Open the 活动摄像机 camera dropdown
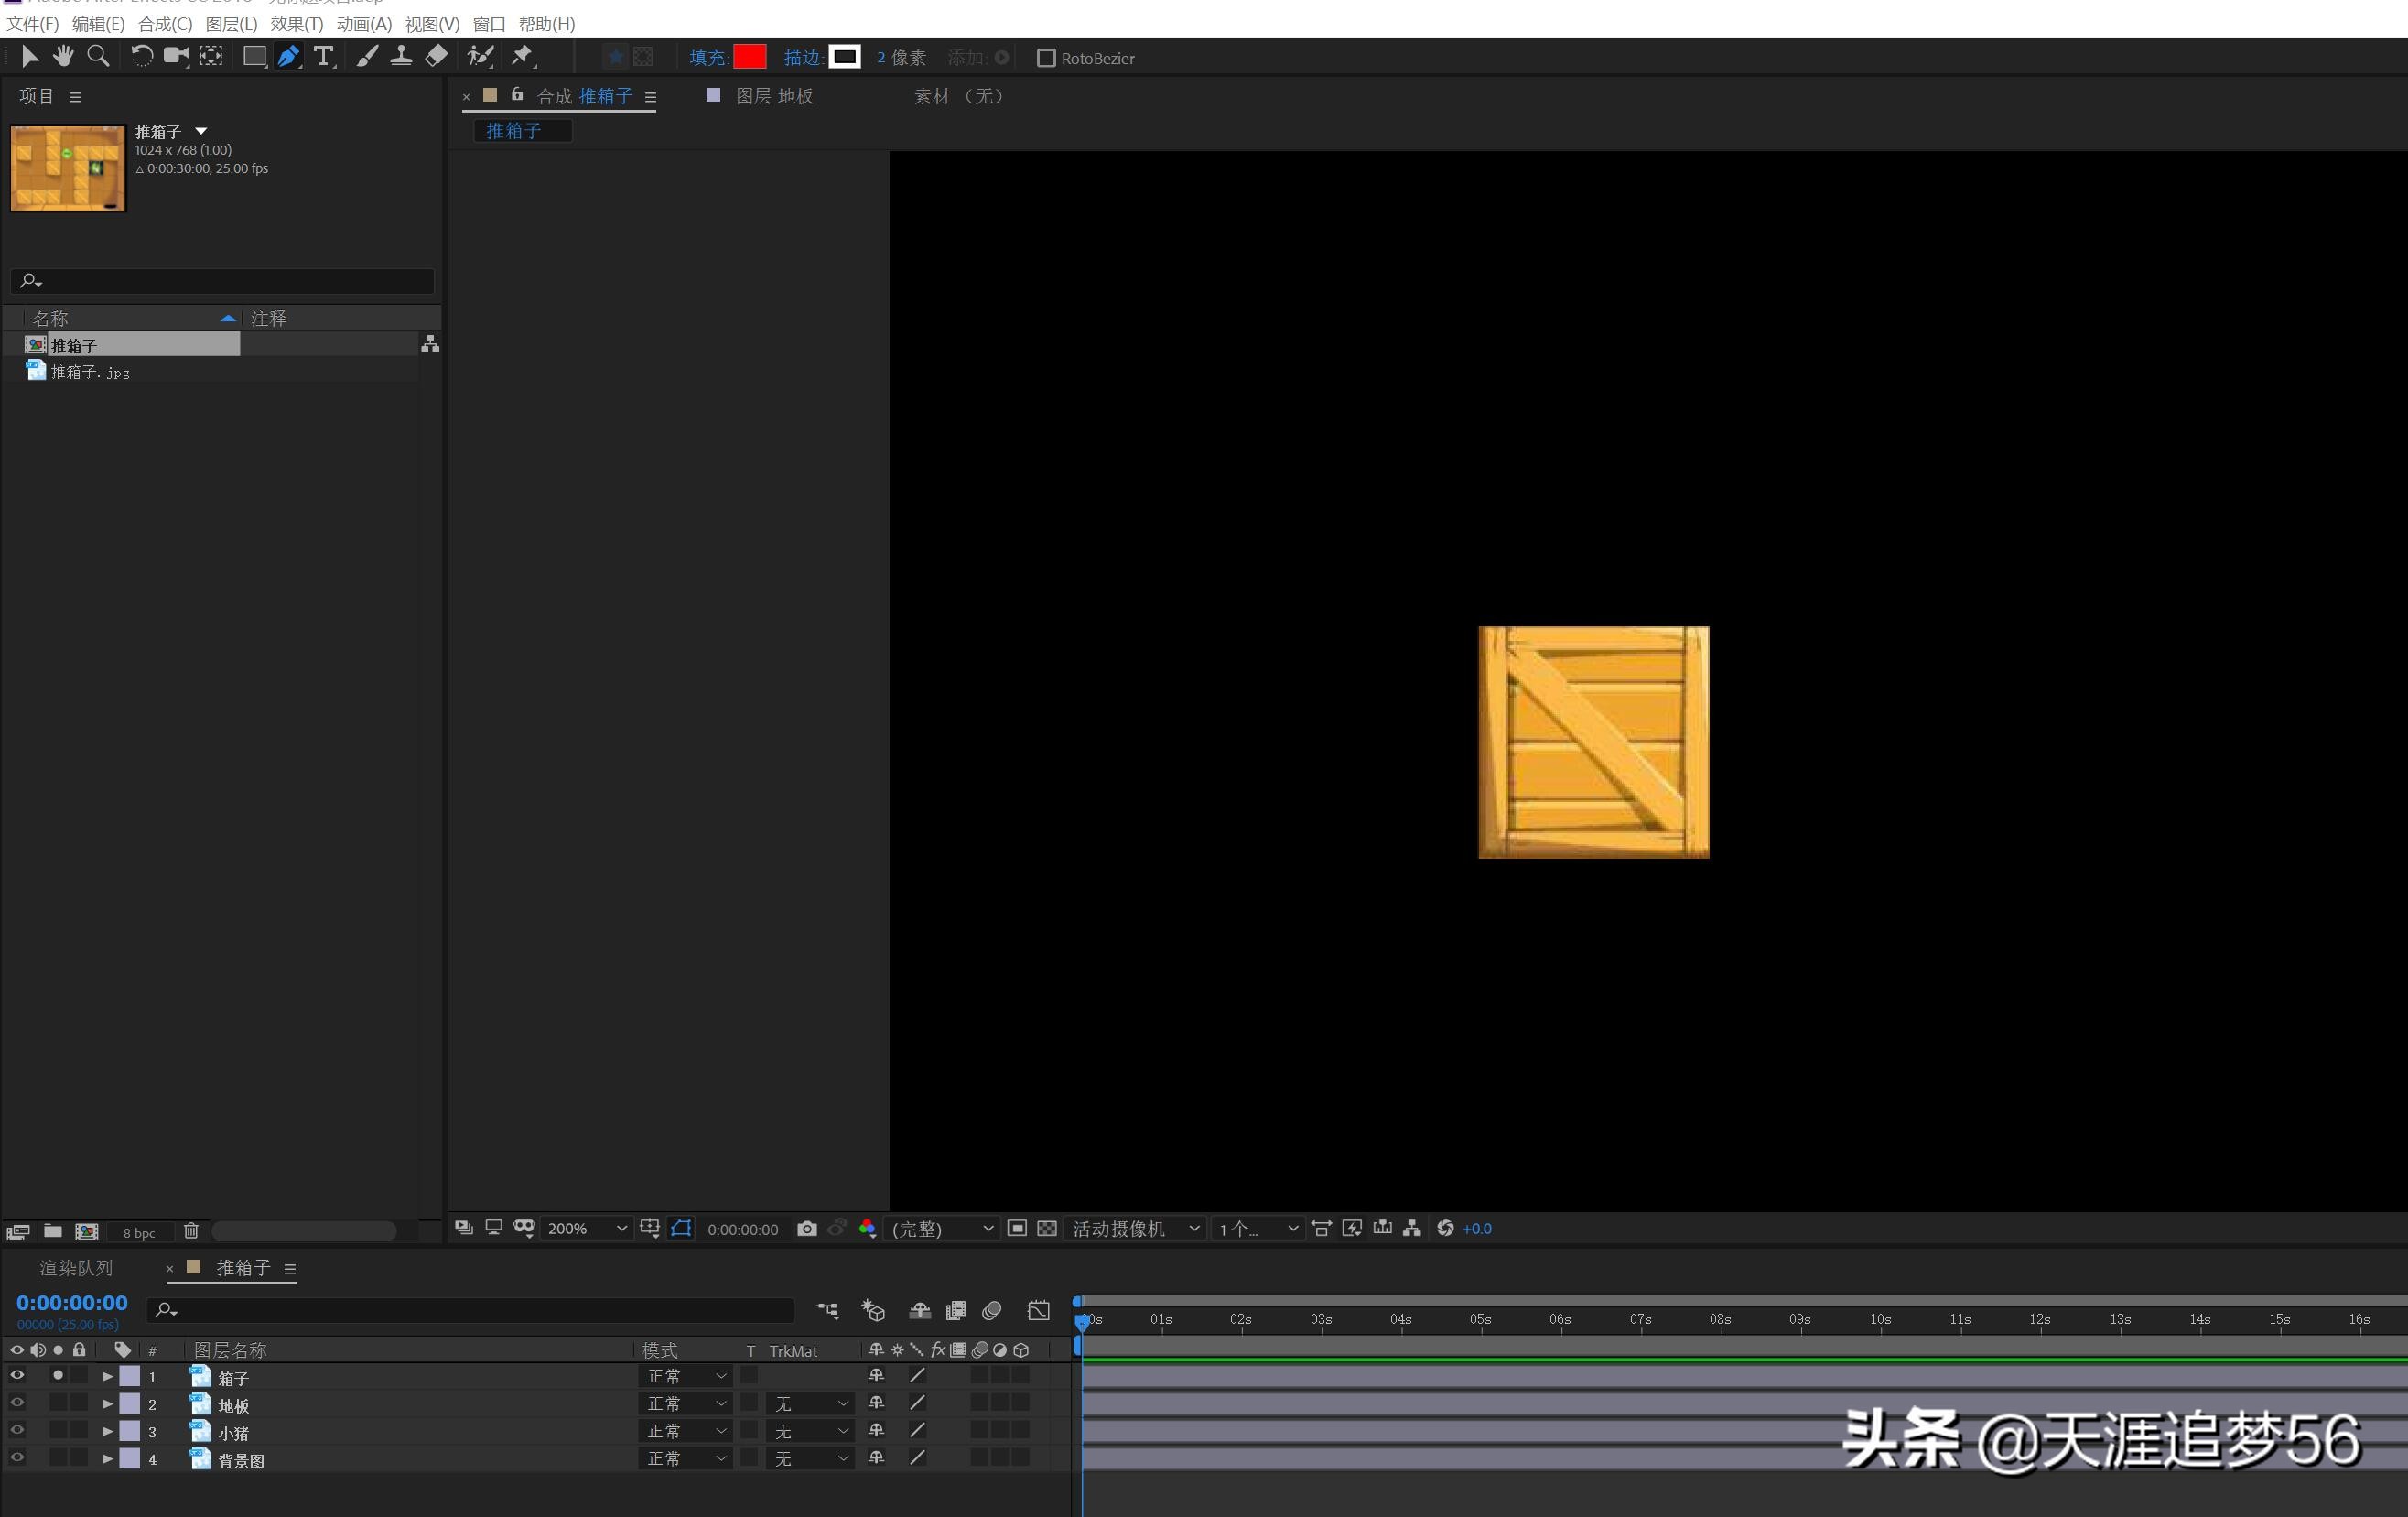The width and height of the screenshot is (2408, 1517). [1134, 1228]
